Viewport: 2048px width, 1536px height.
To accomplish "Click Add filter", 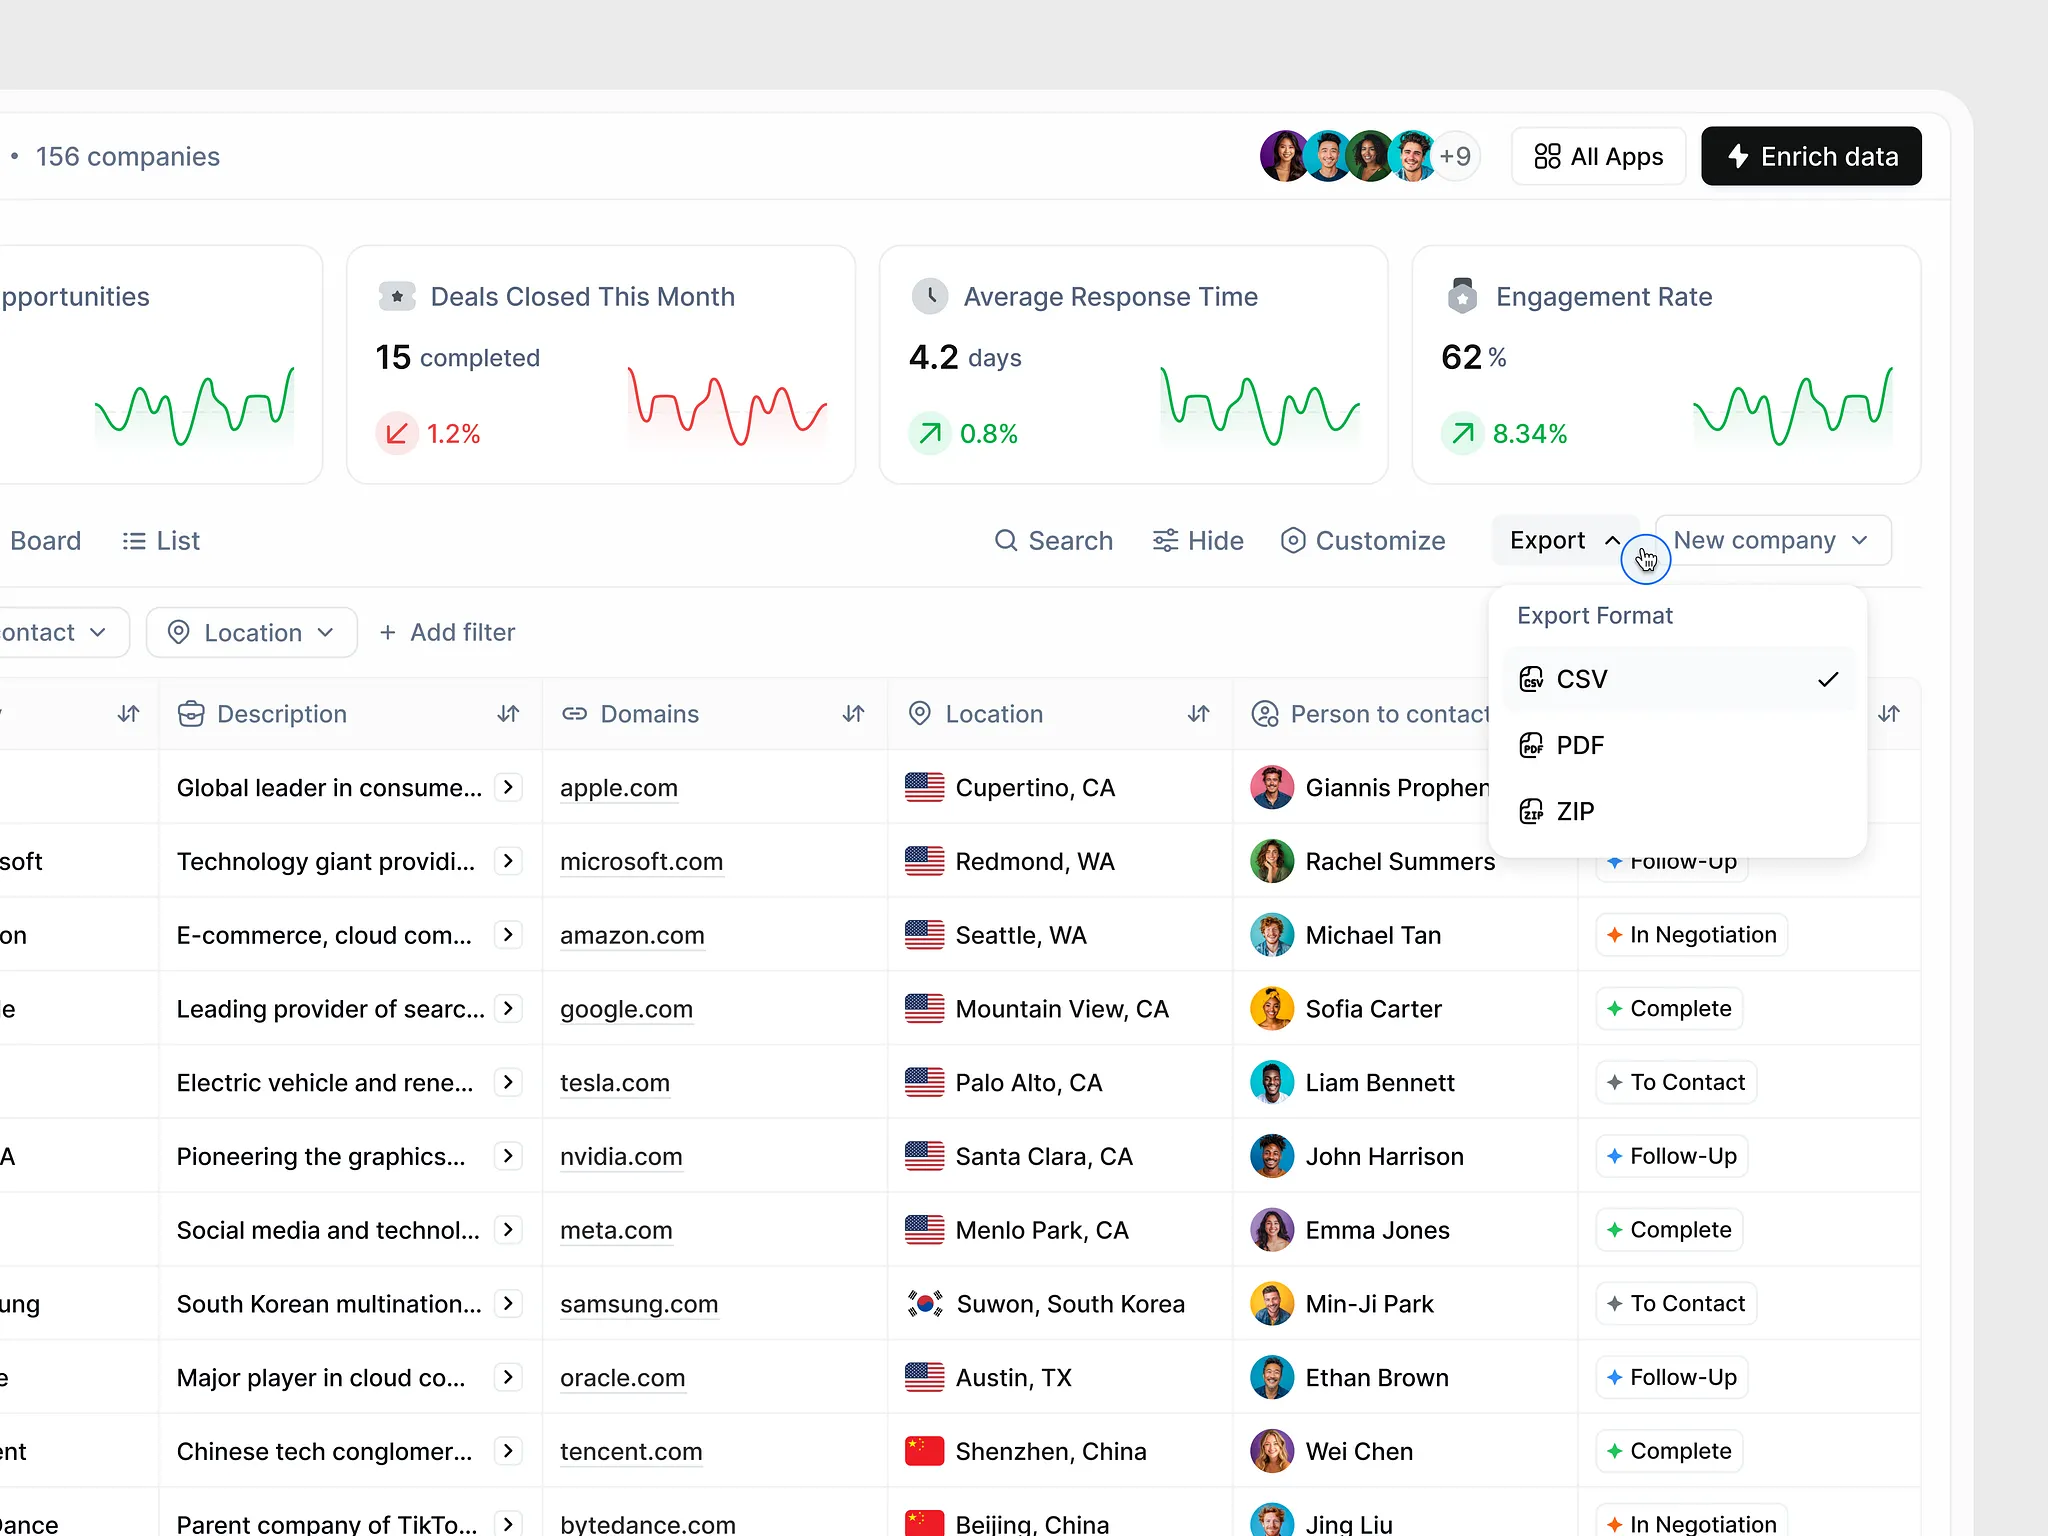I will [x=447, y=633].
